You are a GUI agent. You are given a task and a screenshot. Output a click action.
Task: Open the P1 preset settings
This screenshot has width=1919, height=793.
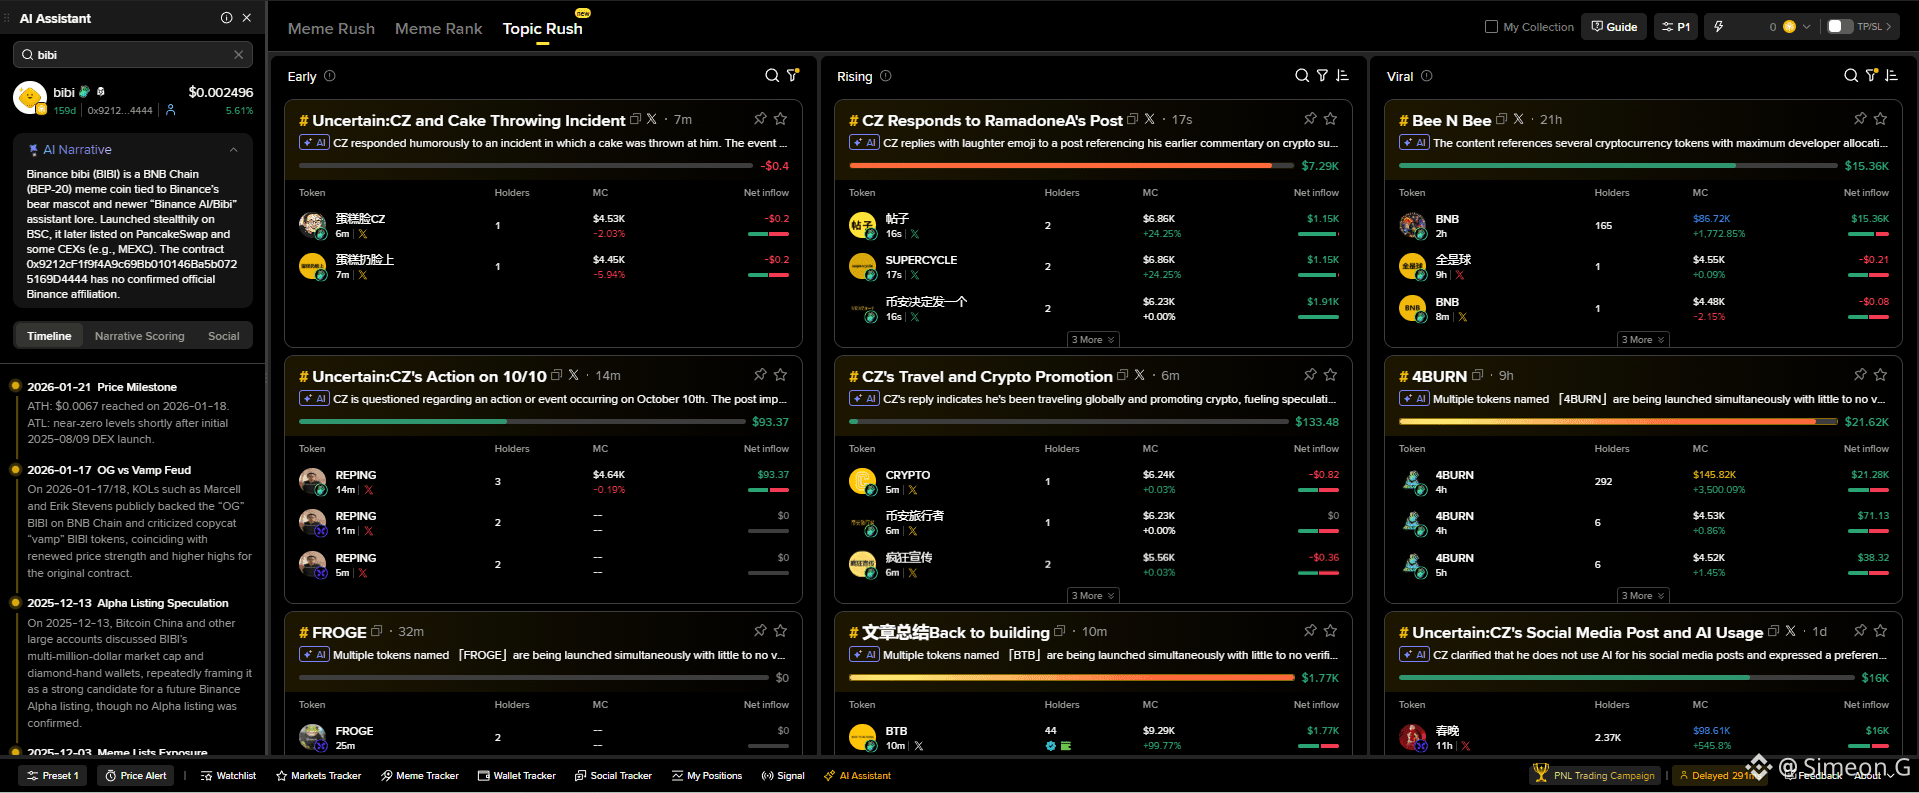pyautogui.click(x=1676, y=27)
